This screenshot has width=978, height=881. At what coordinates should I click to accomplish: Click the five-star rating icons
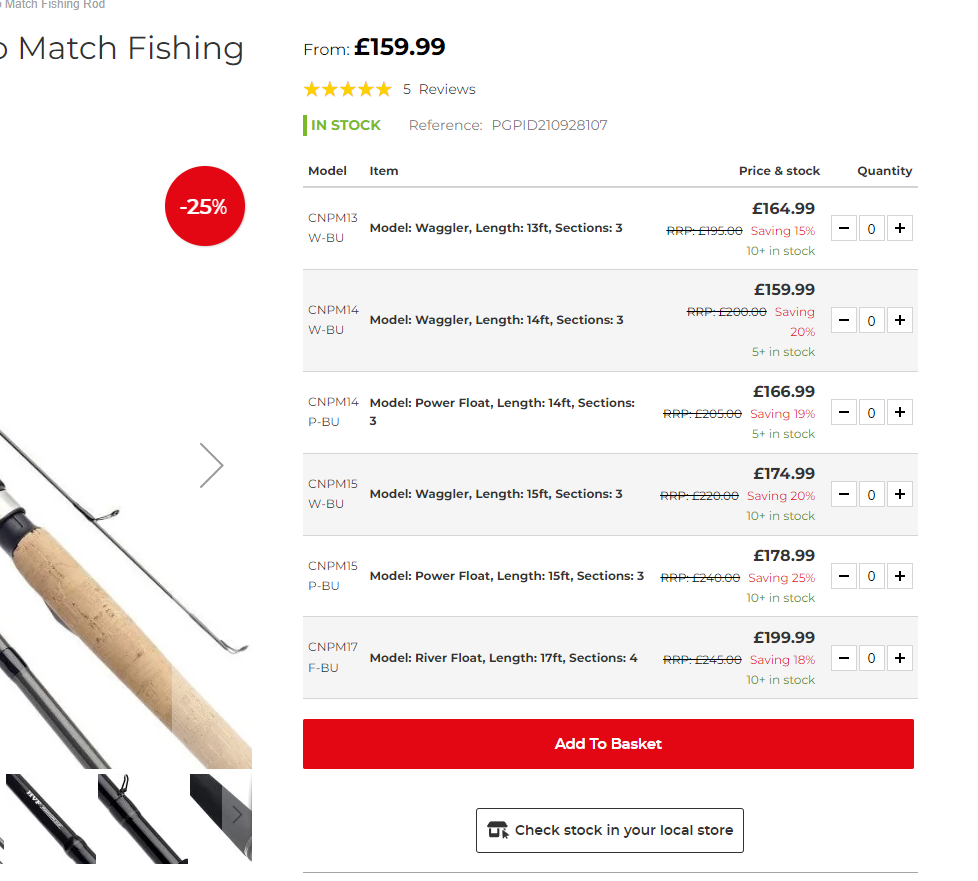click(347, 90)
